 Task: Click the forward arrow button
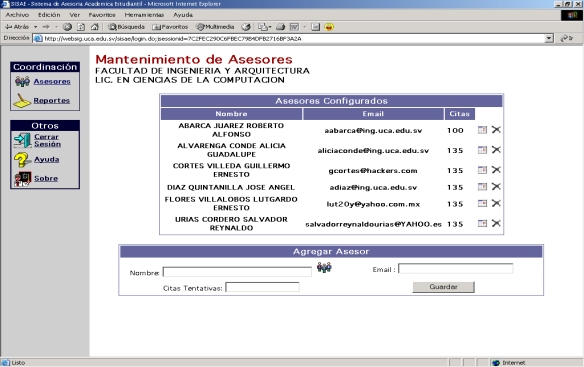pyautogui.click(x=46, y=27)
